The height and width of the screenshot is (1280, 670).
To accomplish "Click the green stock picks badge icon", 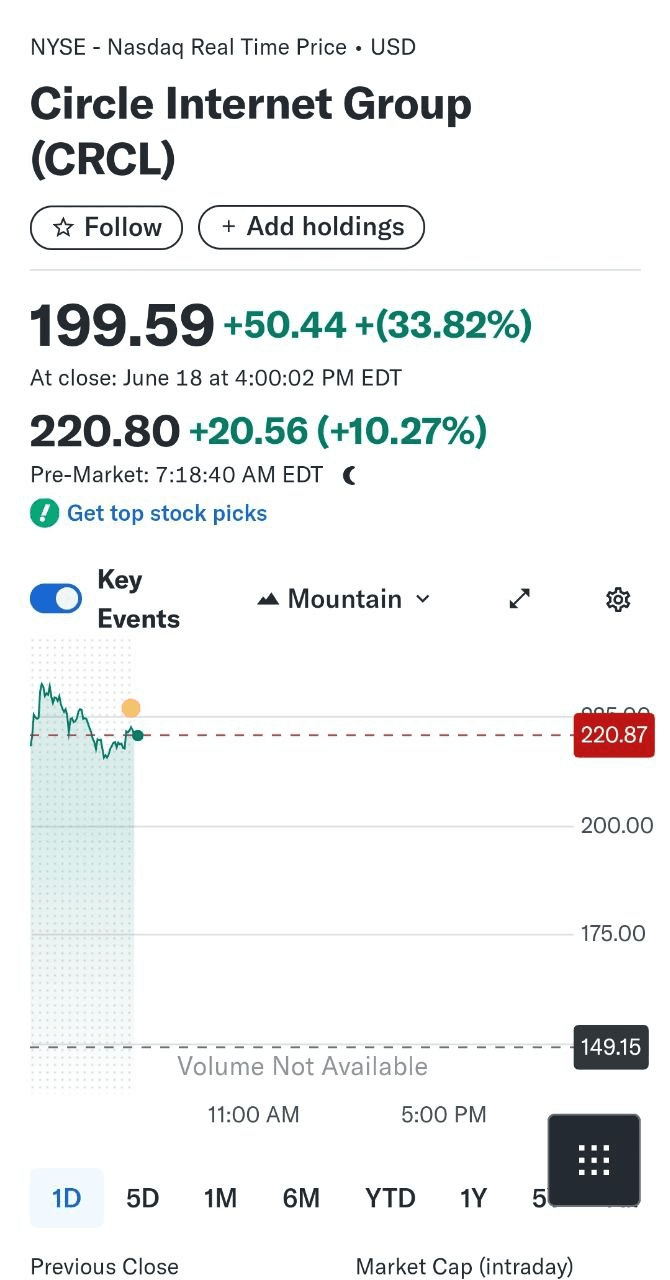I will click(x=45, y=514).
